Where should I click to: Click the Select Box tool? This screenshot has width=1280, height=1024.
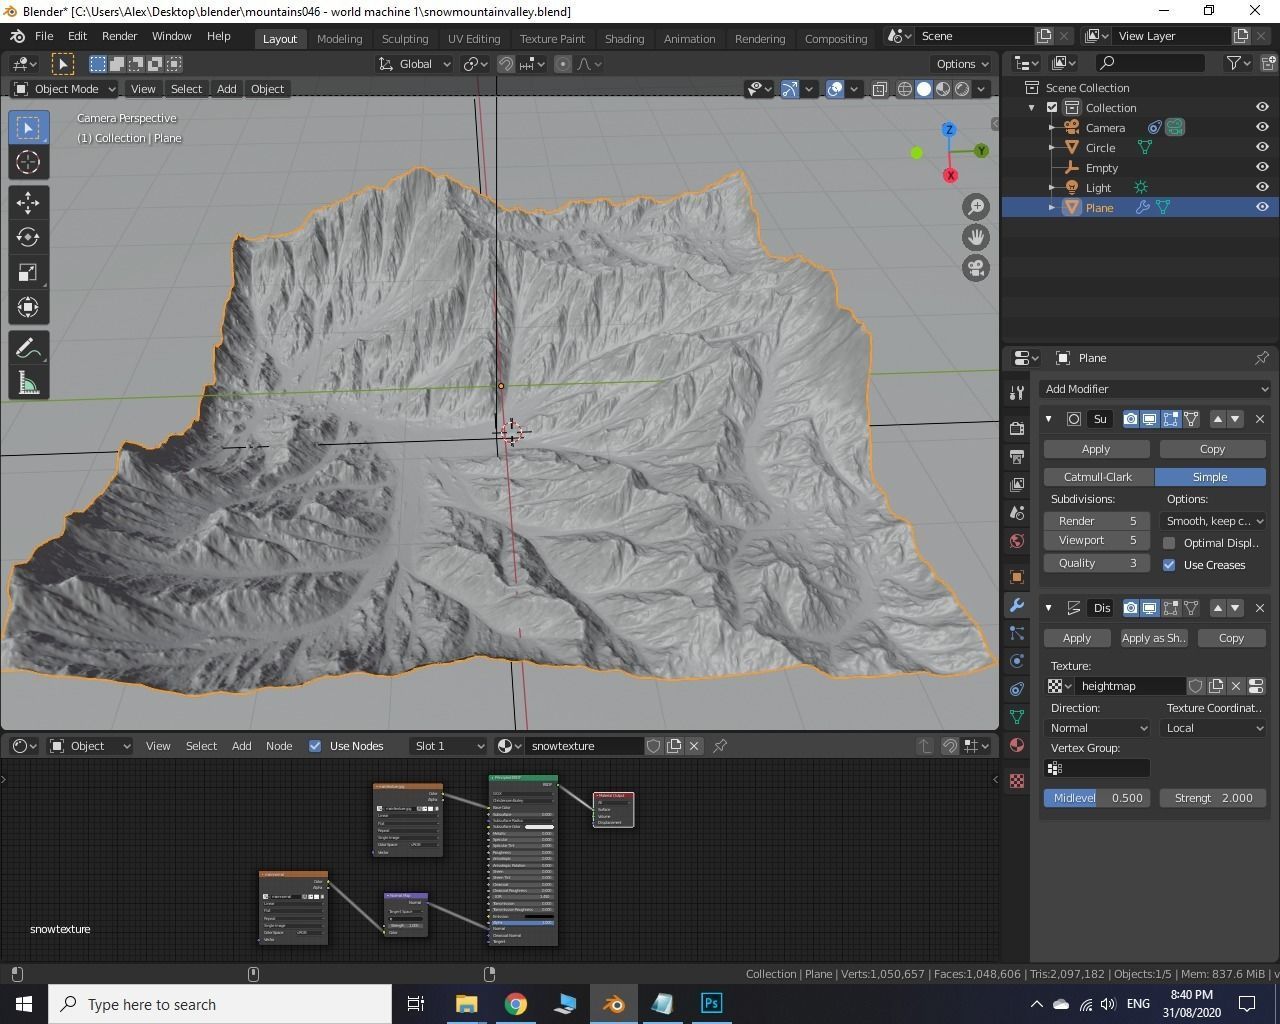click(28, 128)
